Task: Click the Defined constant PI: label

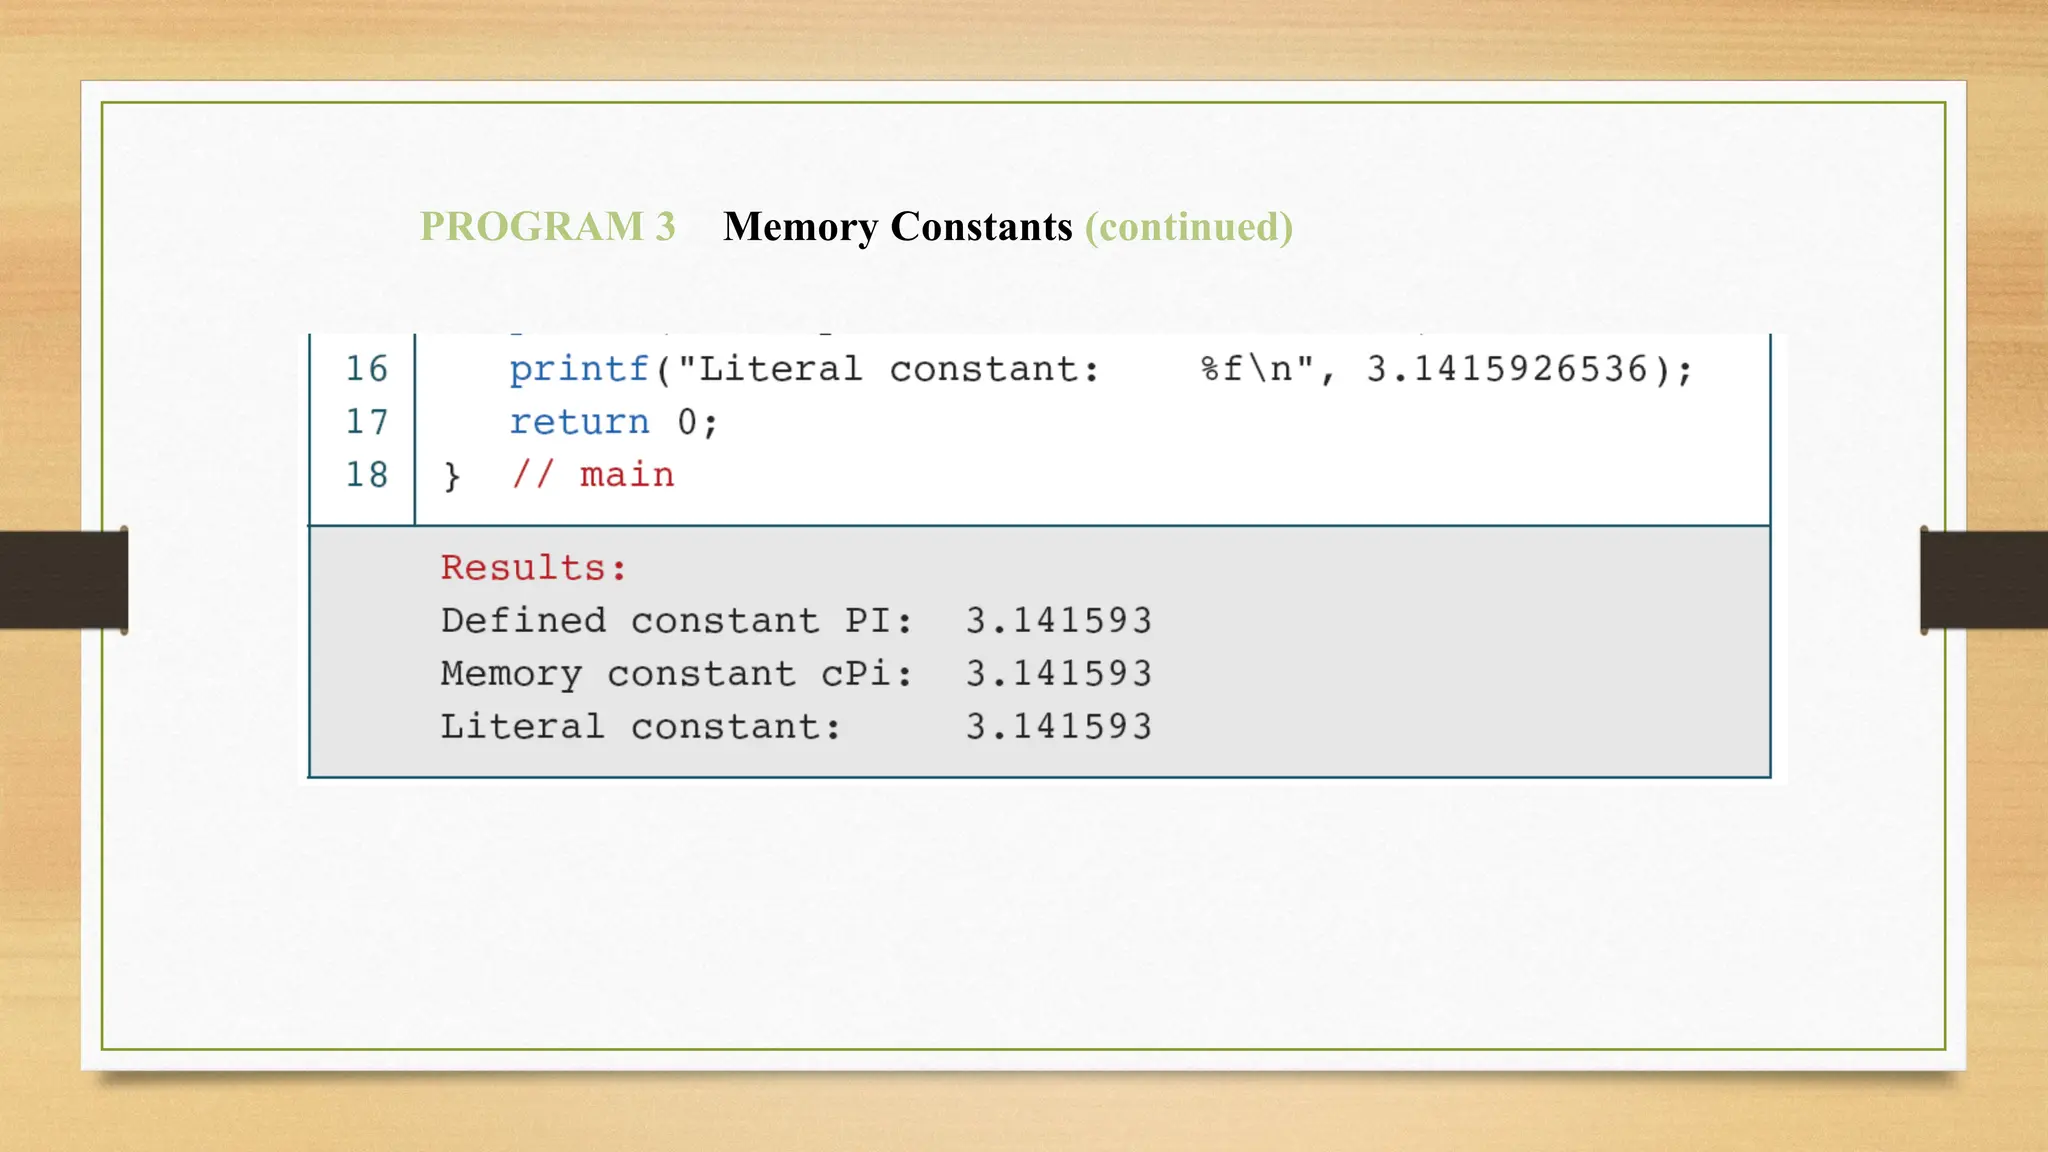Action: click(676, 621)
